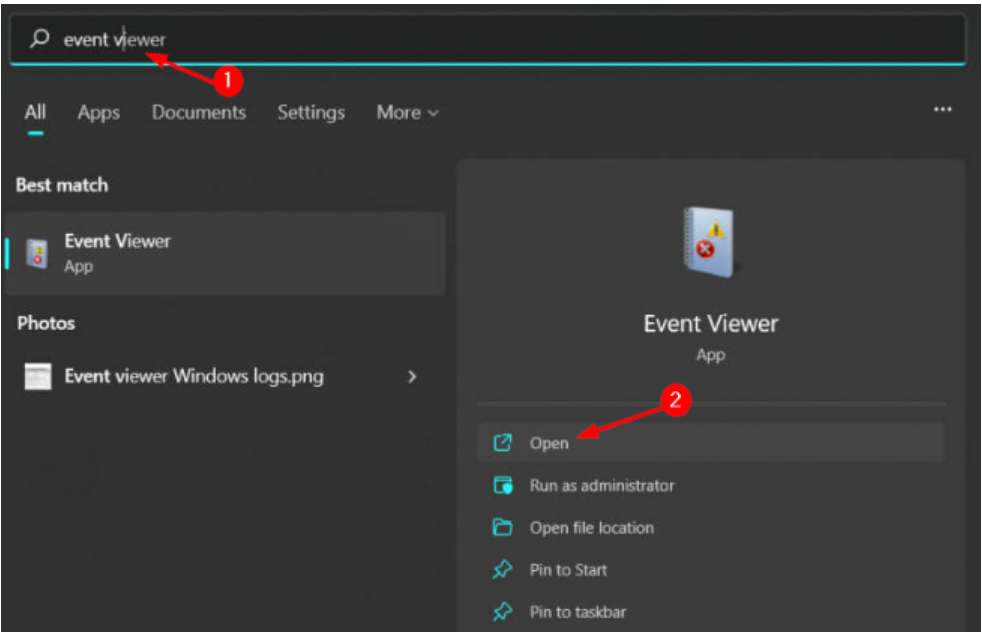
Task: Click the Open icon in the actions list
Action: point(503,443)
